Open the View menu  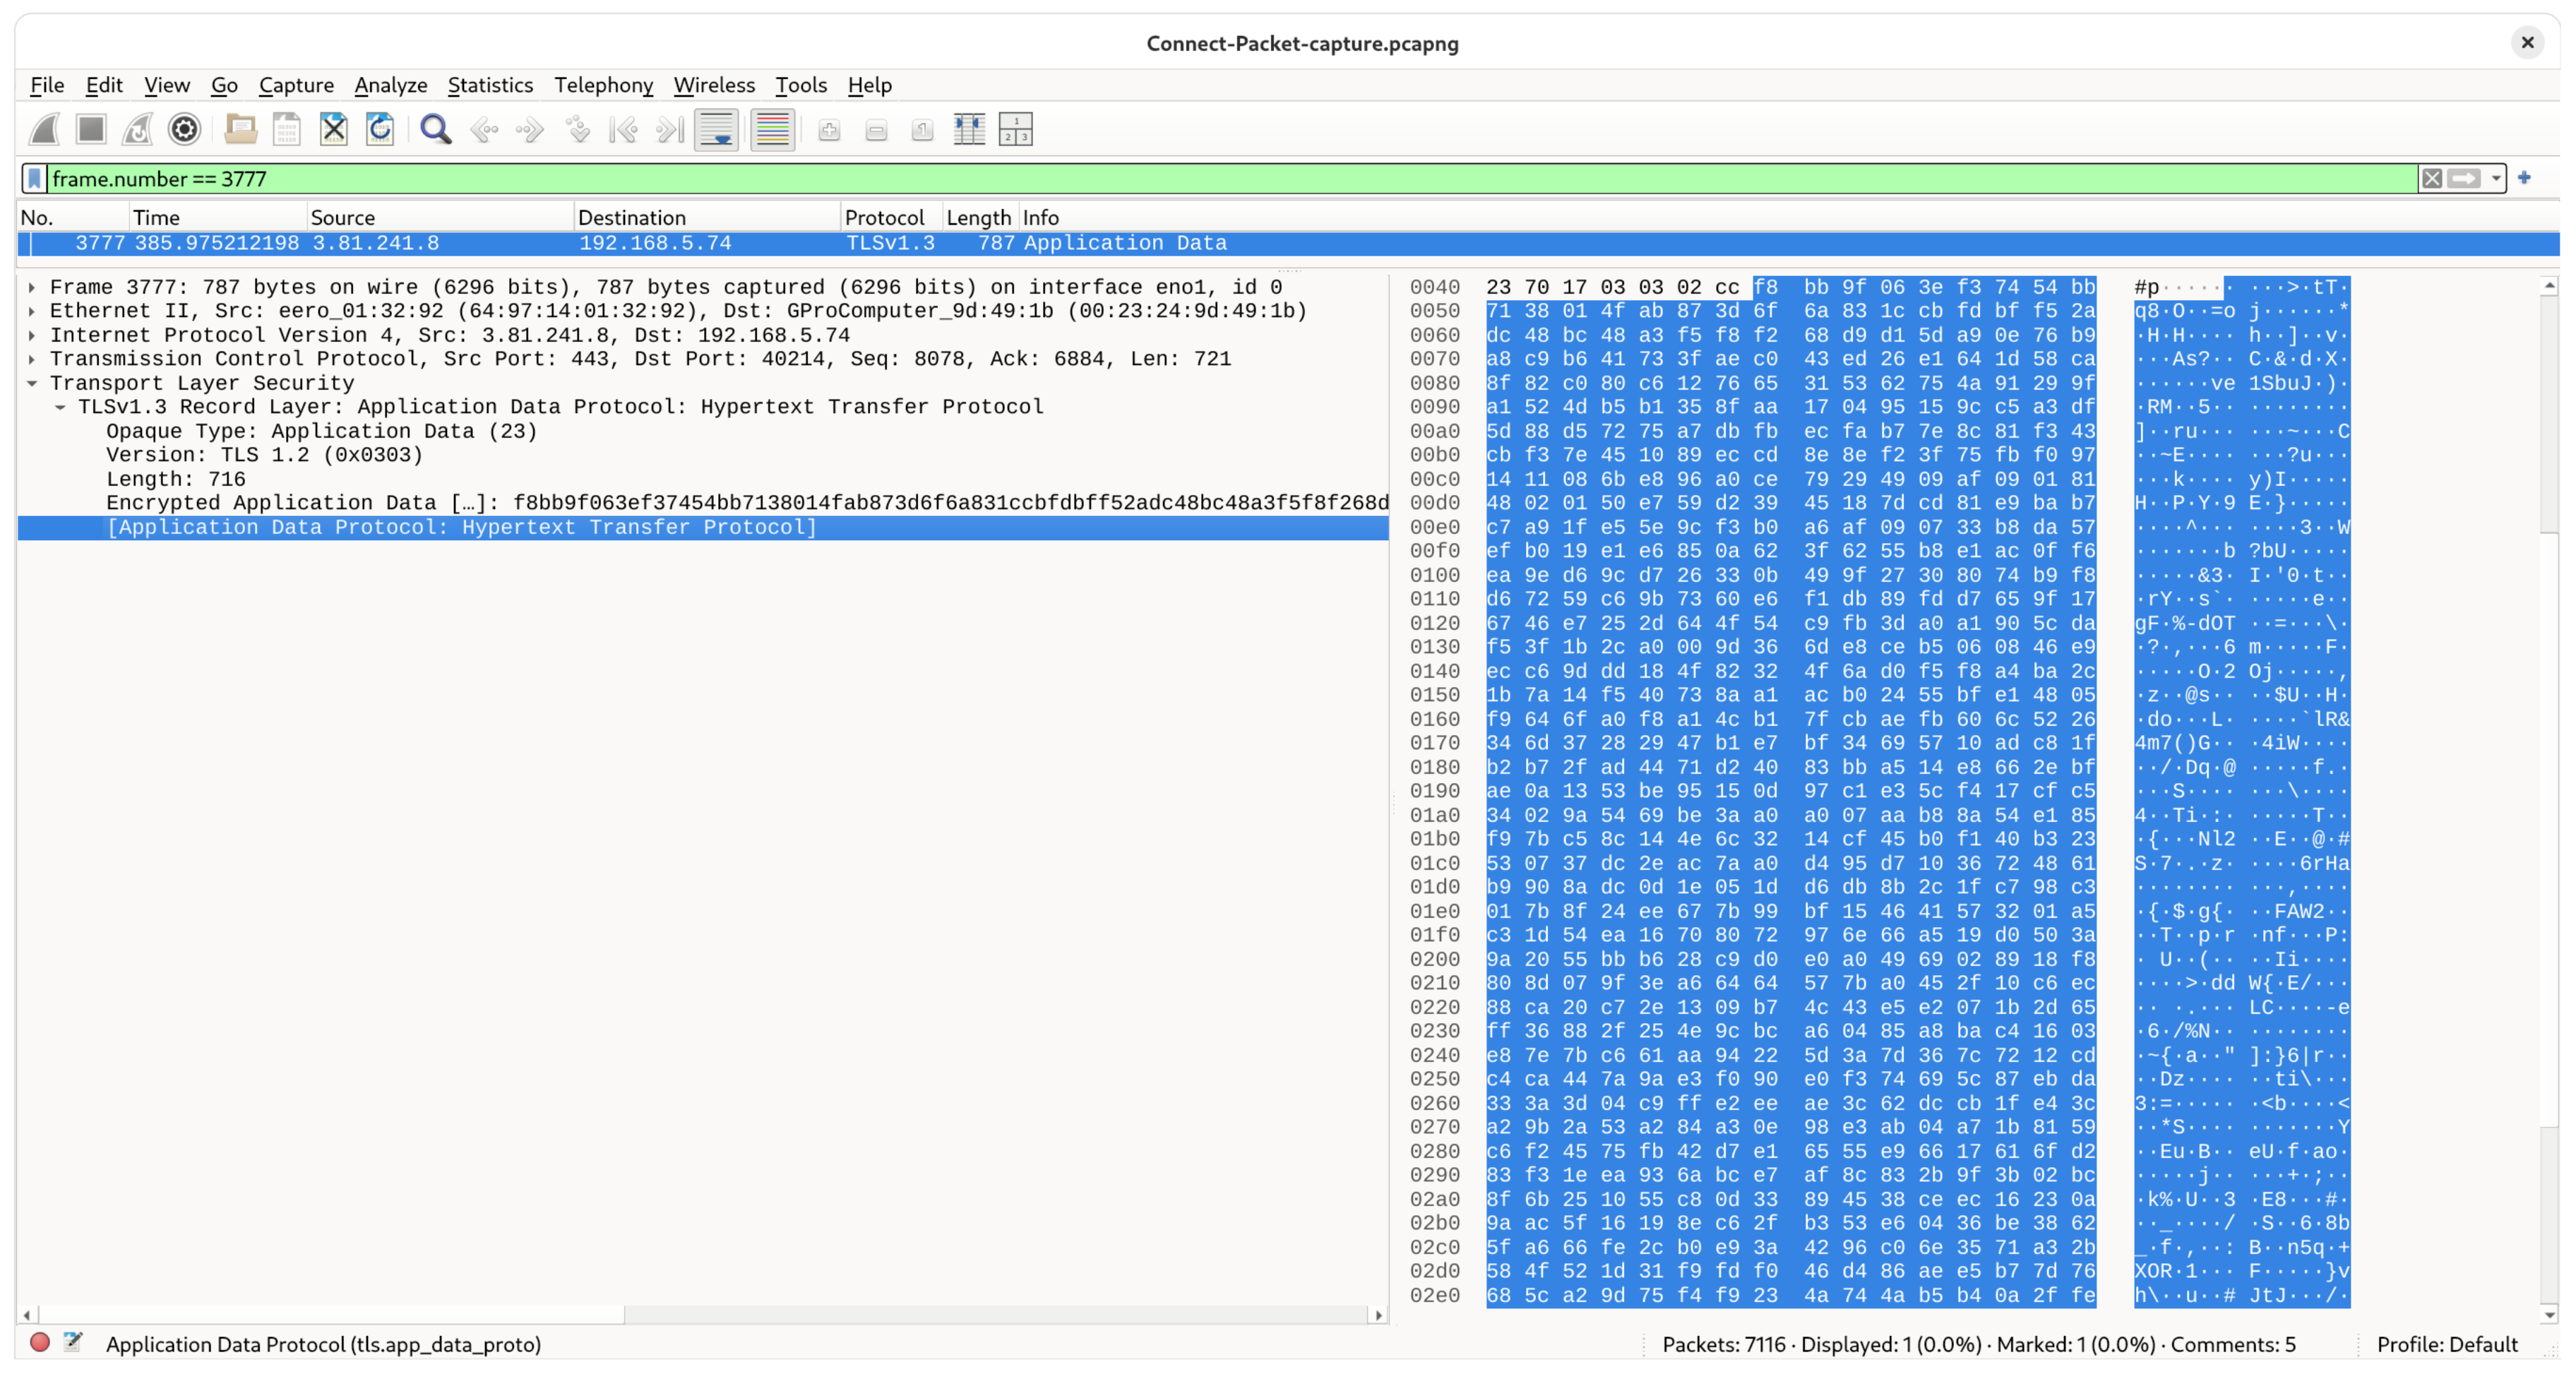pos(166,85)
